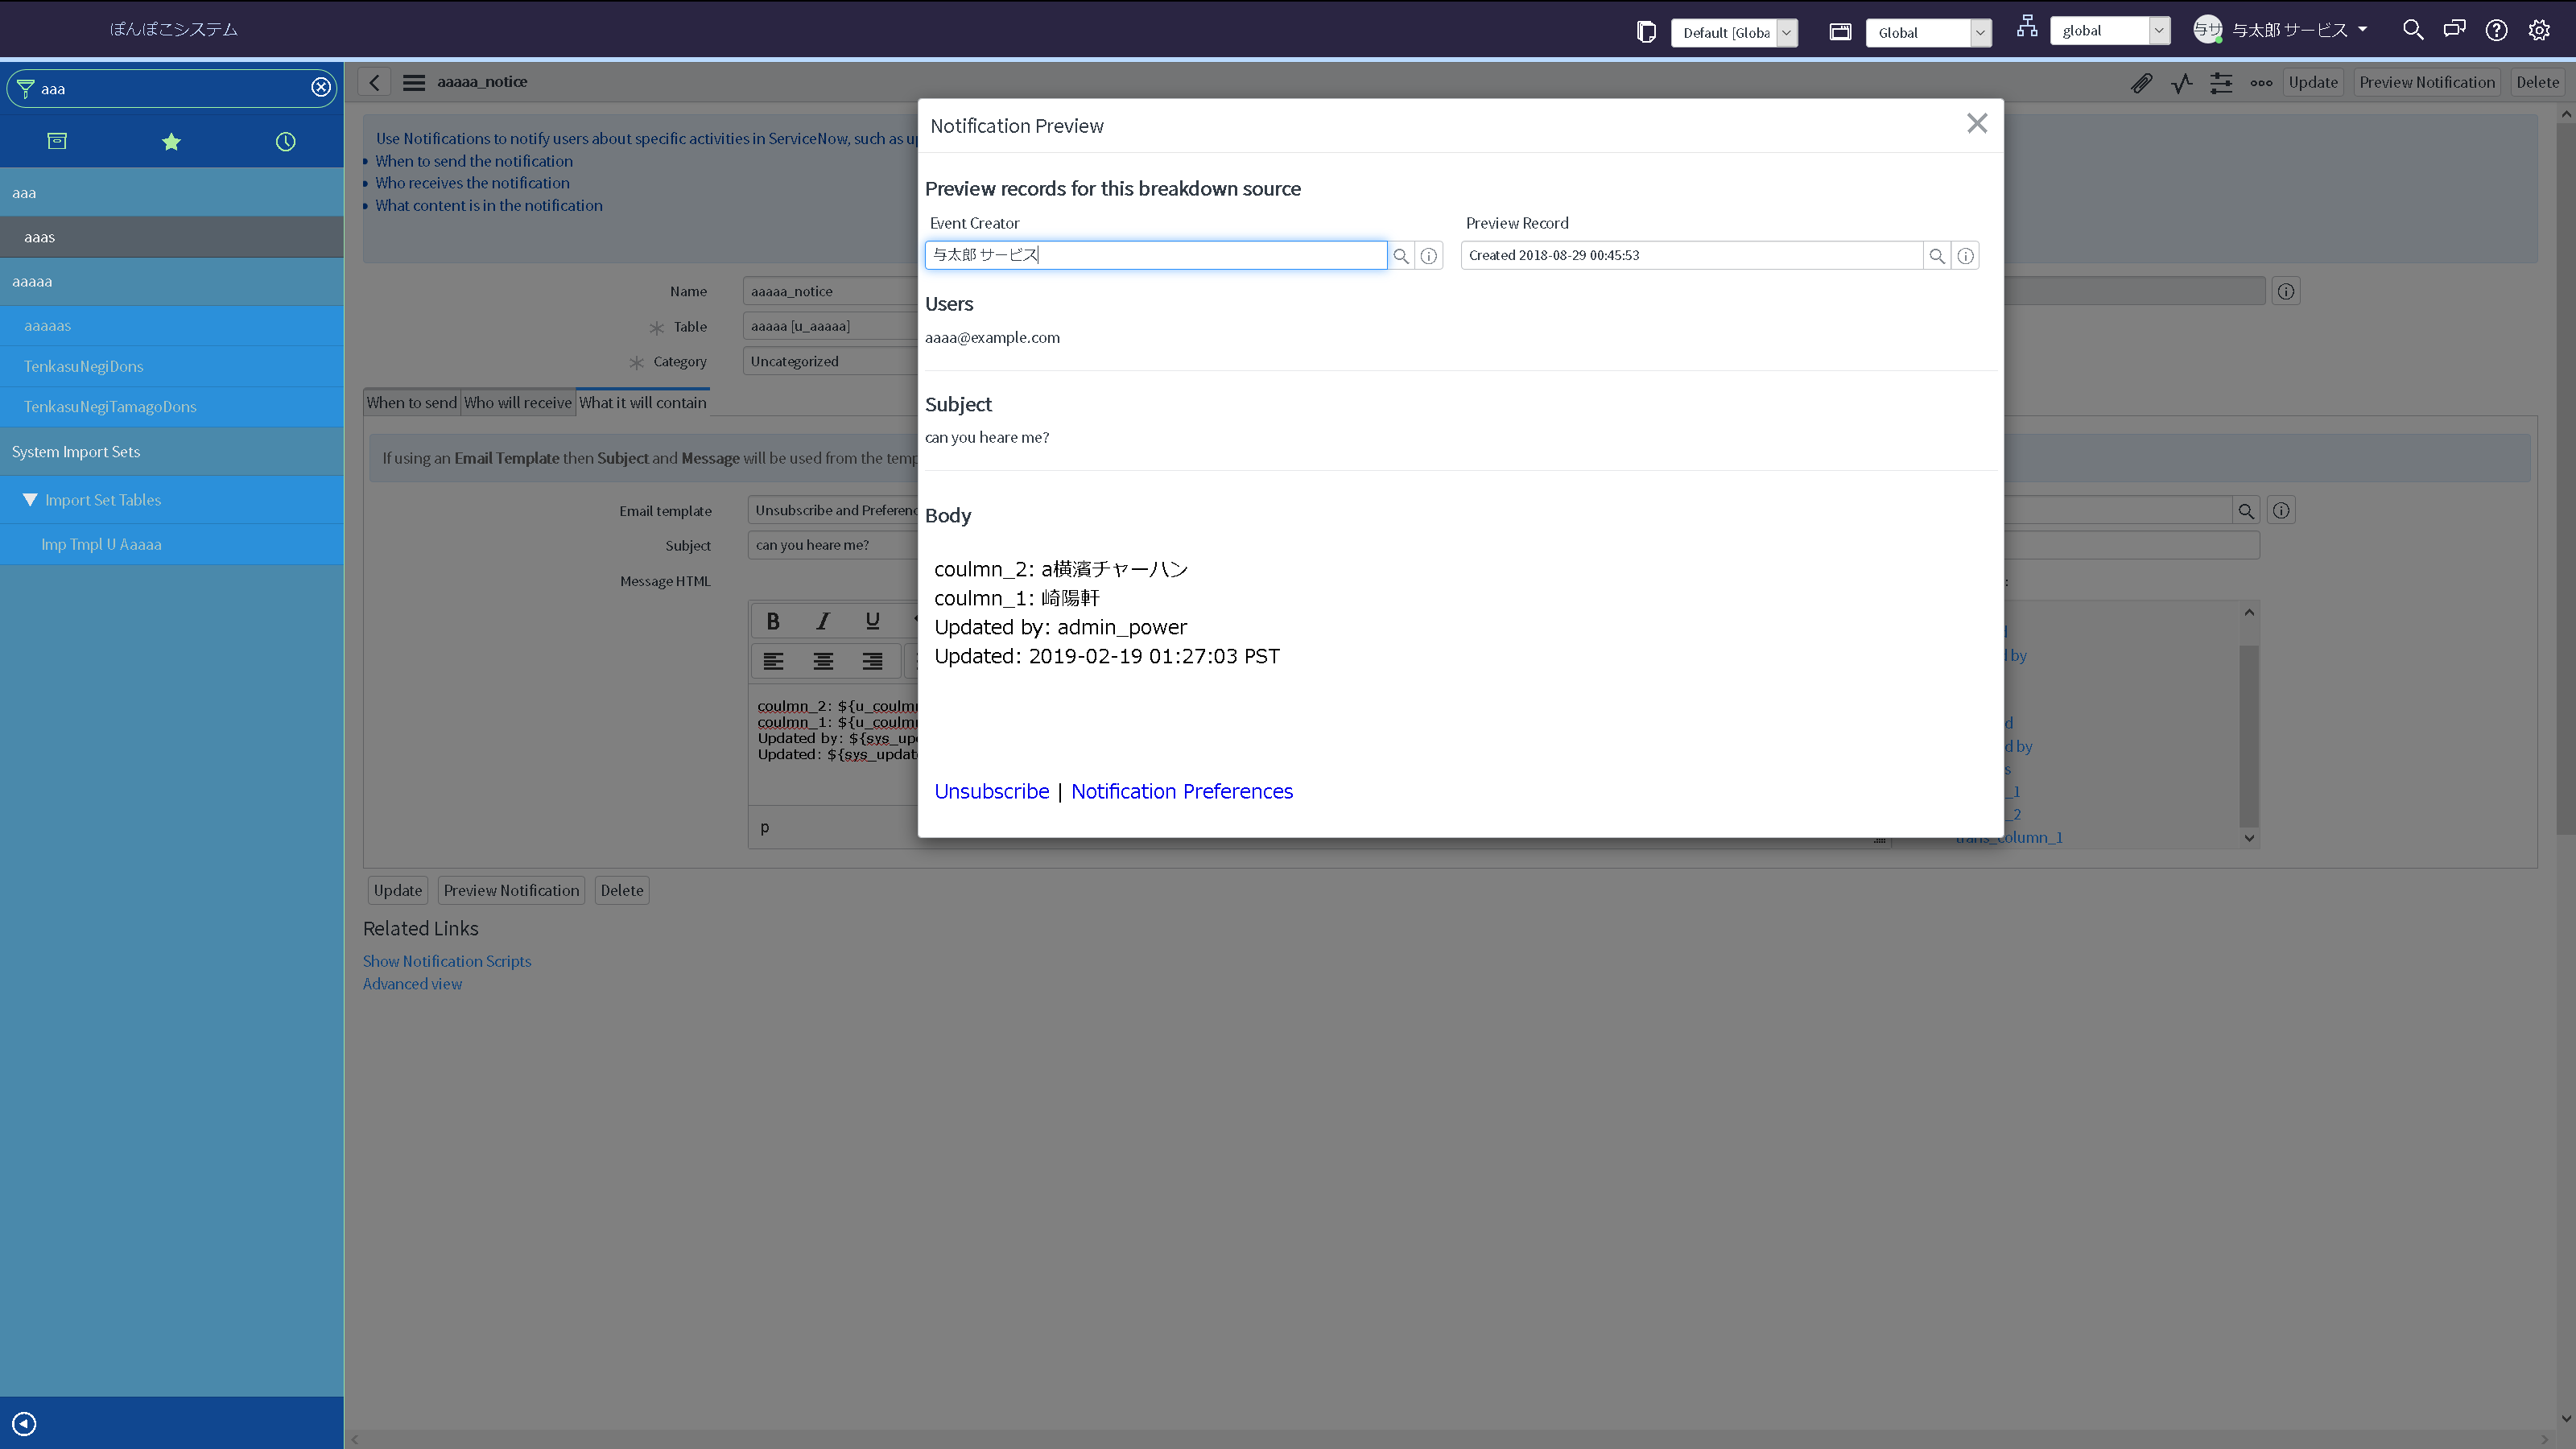This screenshot has height=1449, width=2576.
Task: Open the help question mark icon
Action: tap(2496, 30)
